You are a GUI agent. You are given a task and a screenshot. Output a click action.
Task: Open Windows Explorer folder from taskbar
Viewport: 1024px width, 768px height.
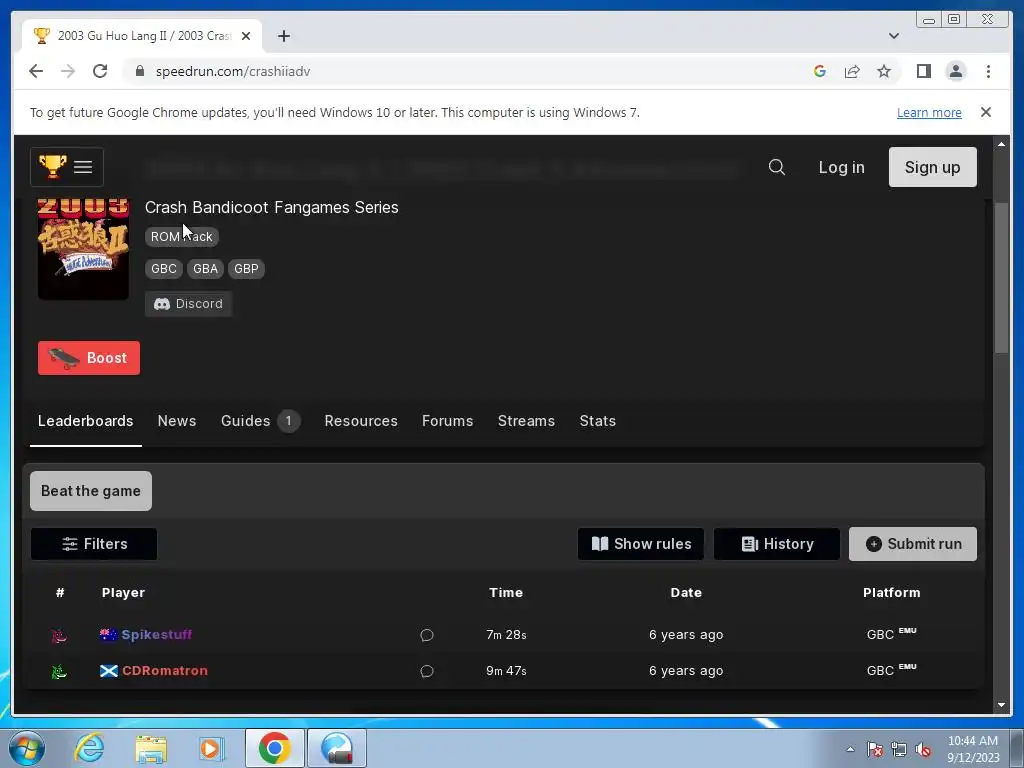(x=151, y=748)
